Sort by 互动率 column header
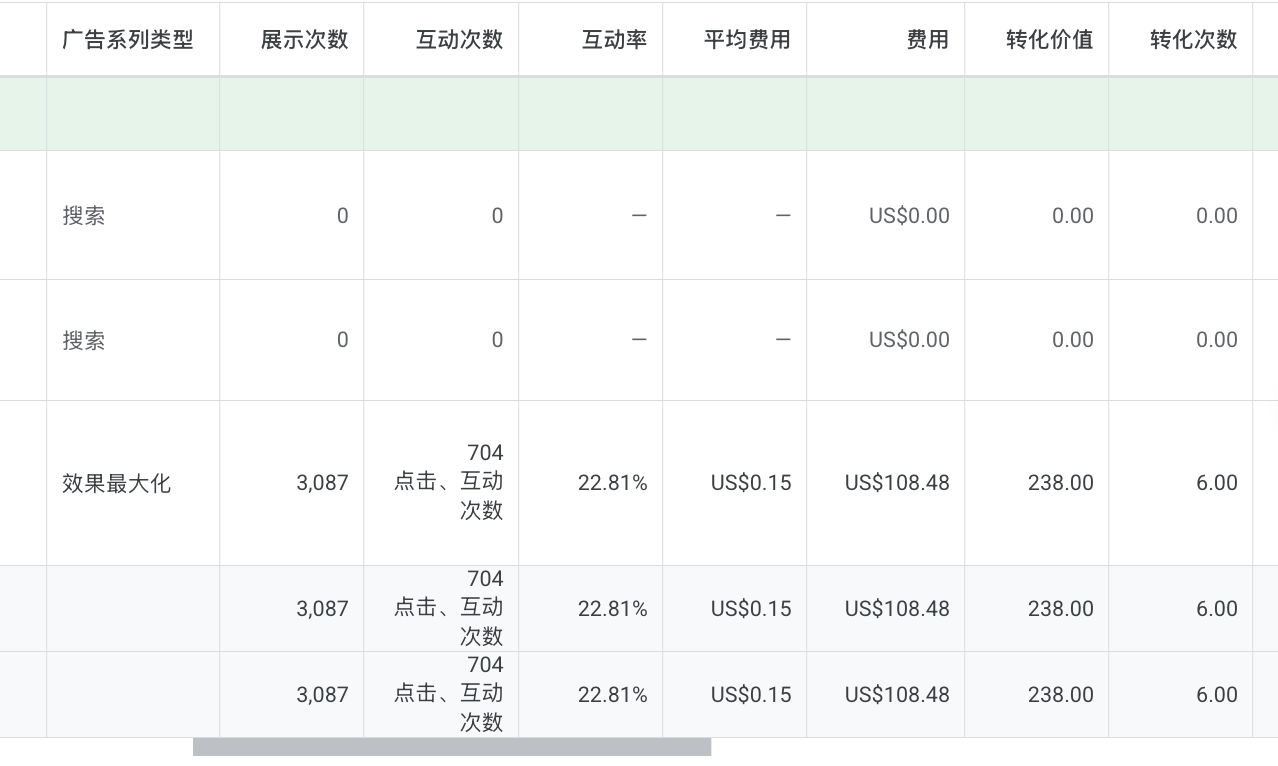 coord(614,40)
